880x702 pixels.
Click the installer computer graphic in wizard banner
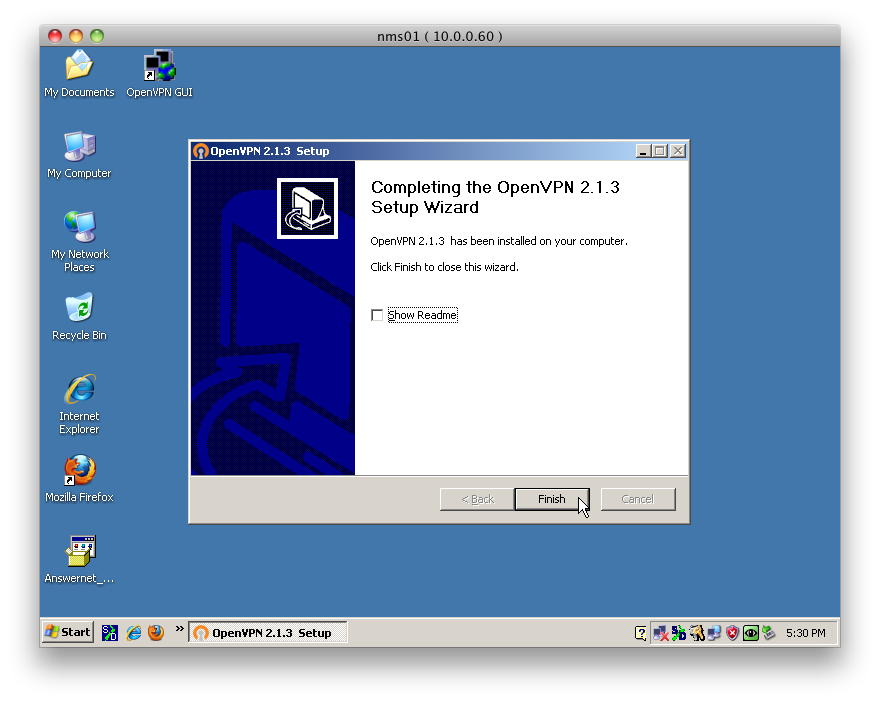tap(307, 208)
